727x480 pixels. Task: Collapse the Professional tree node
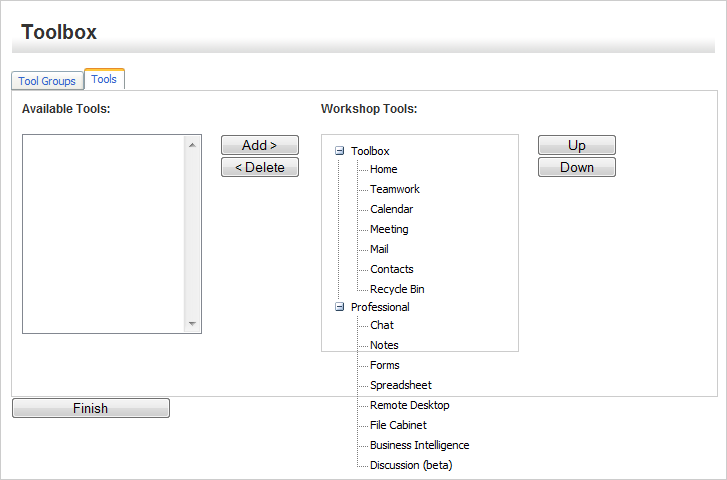click(339, 307)
